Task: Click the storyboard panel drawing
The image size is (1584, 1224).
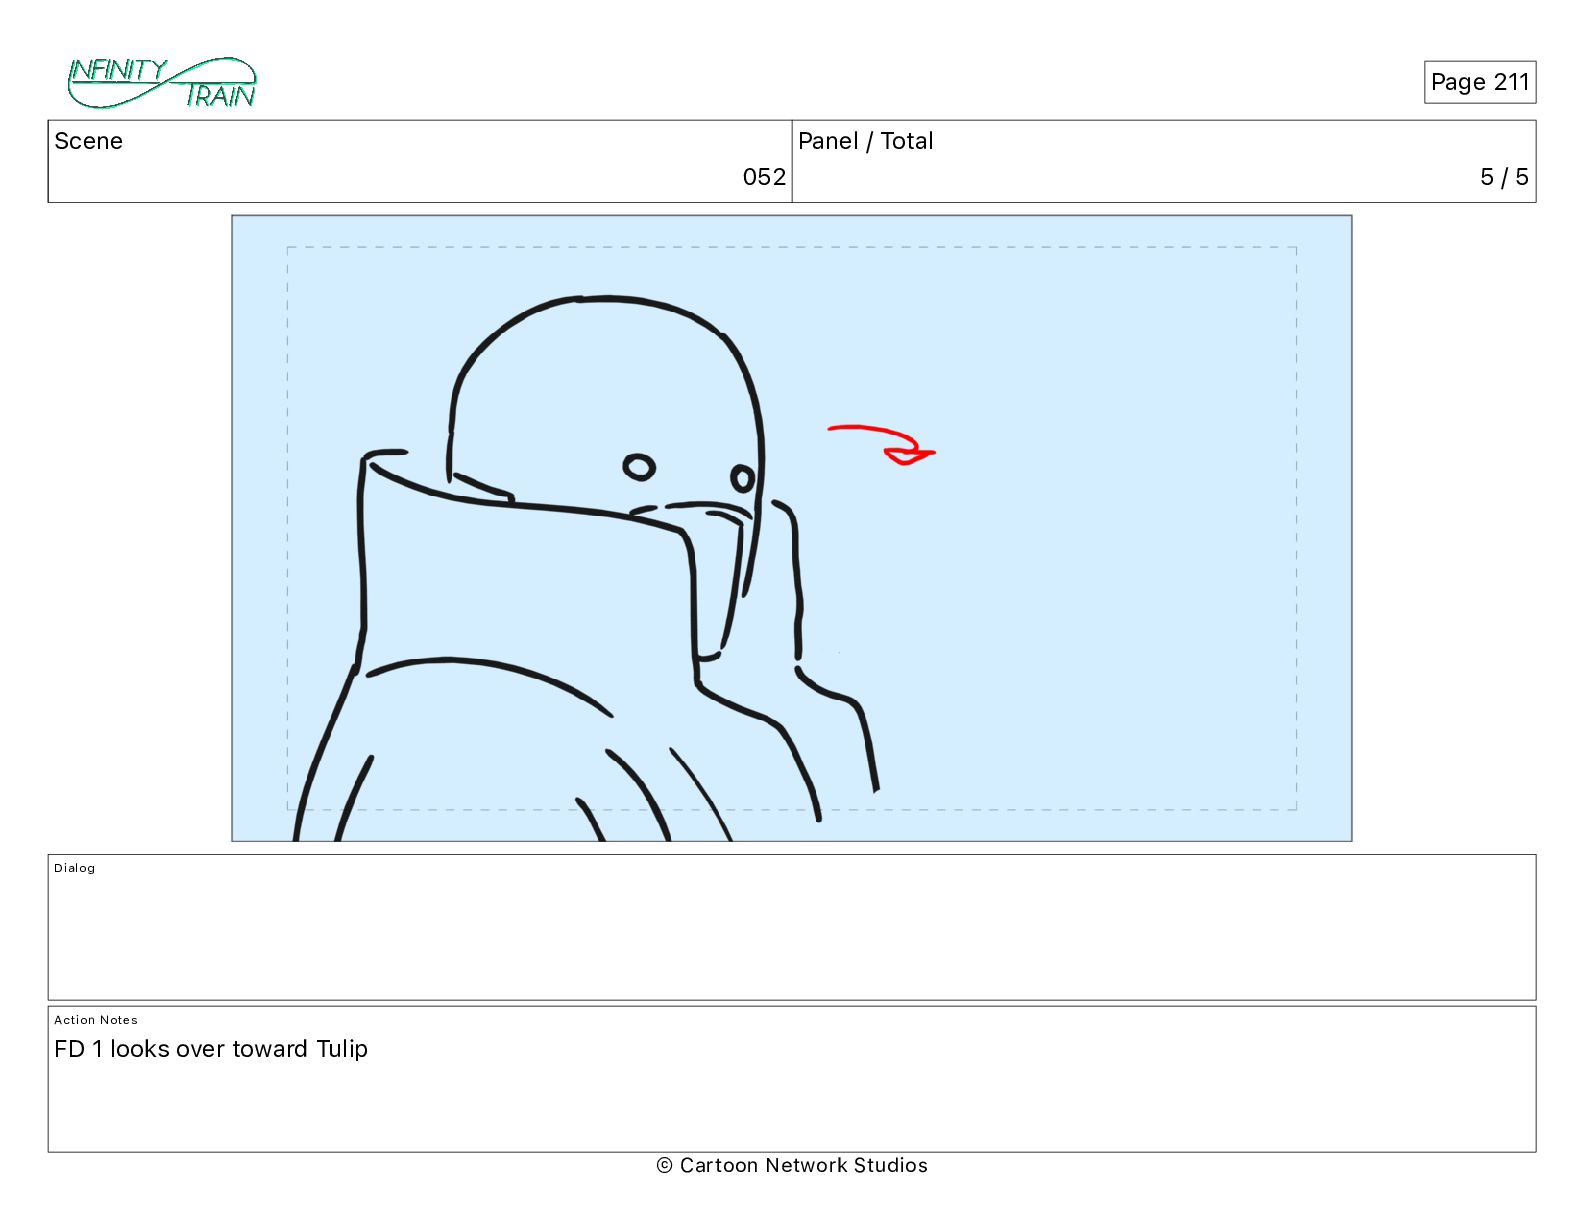Action: click(x=792, y=528)
